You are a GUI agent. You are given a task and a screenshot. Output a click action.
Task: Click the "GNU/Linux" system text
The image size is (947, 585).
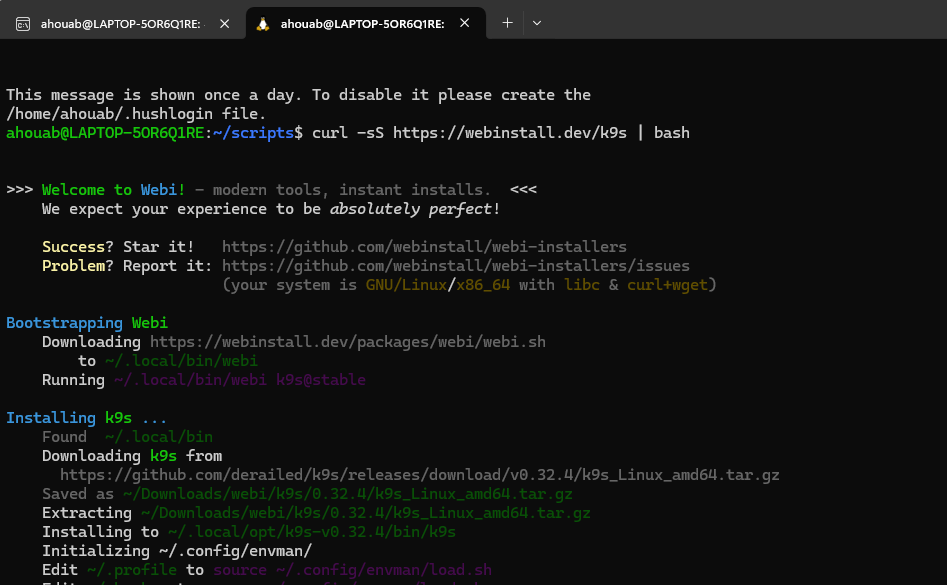click(406, 285)
